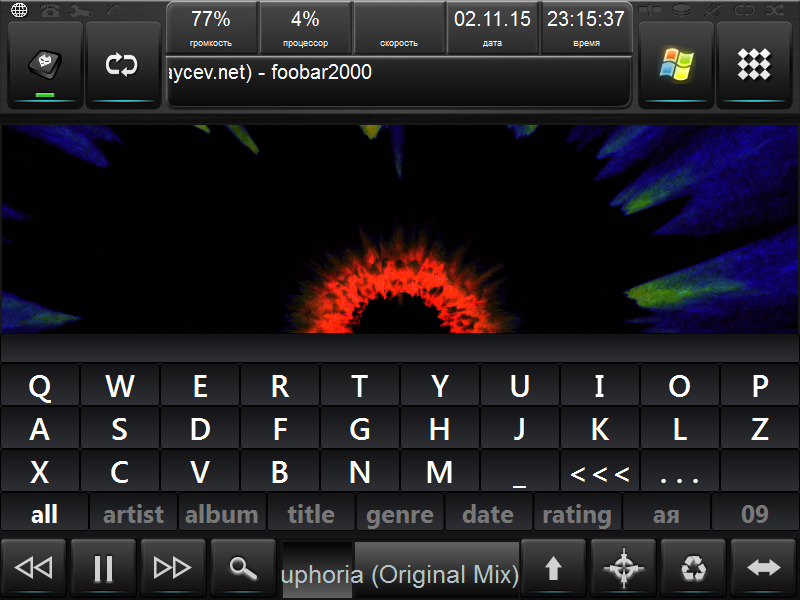Click the horizontal double-arrow icon
The width and height of the screenshot is (800, 600).
coord(763,569)
